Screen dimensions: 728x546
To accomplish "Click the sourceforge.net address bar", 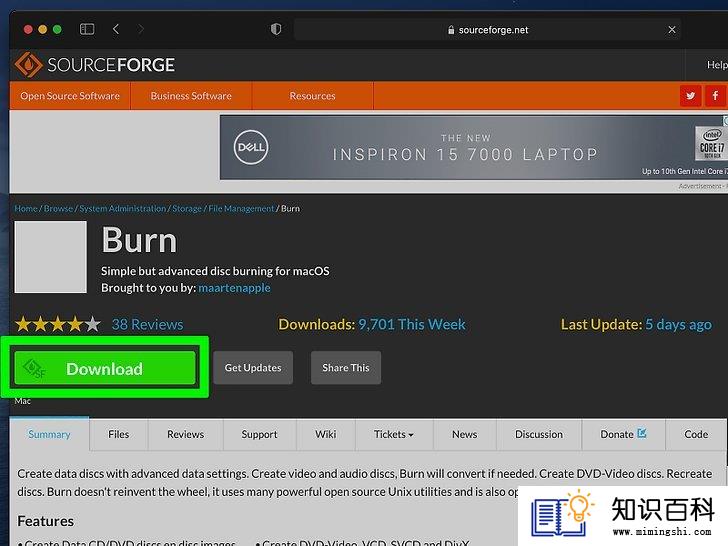I will pos(488,30).
